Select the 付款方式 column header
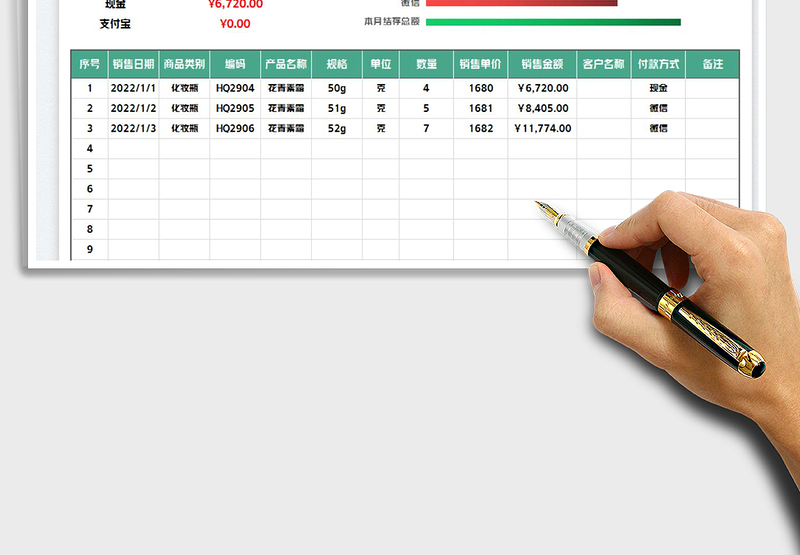800x555 pixels. click(658, 64)
